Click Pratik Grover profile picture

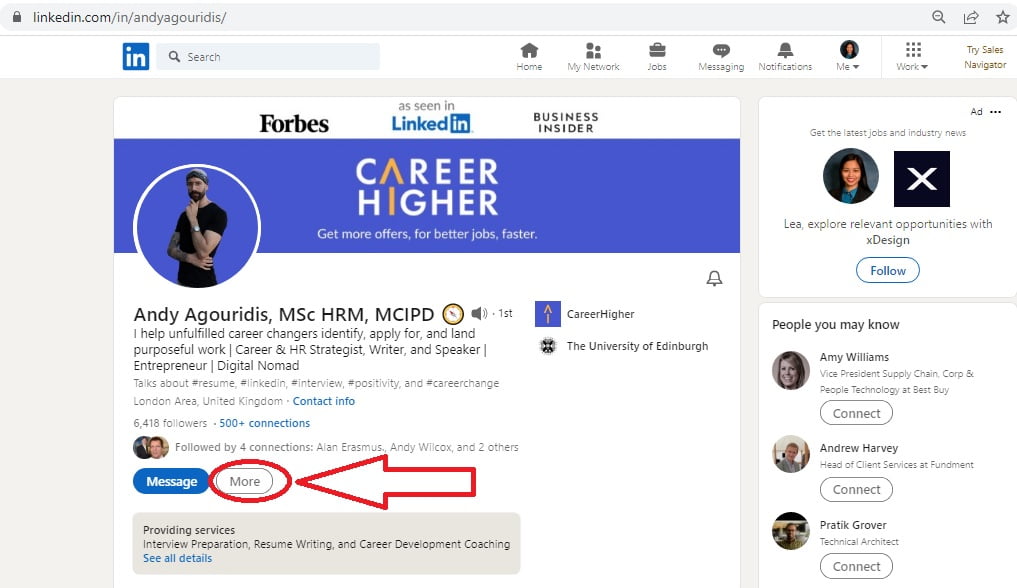pos(791,530)
